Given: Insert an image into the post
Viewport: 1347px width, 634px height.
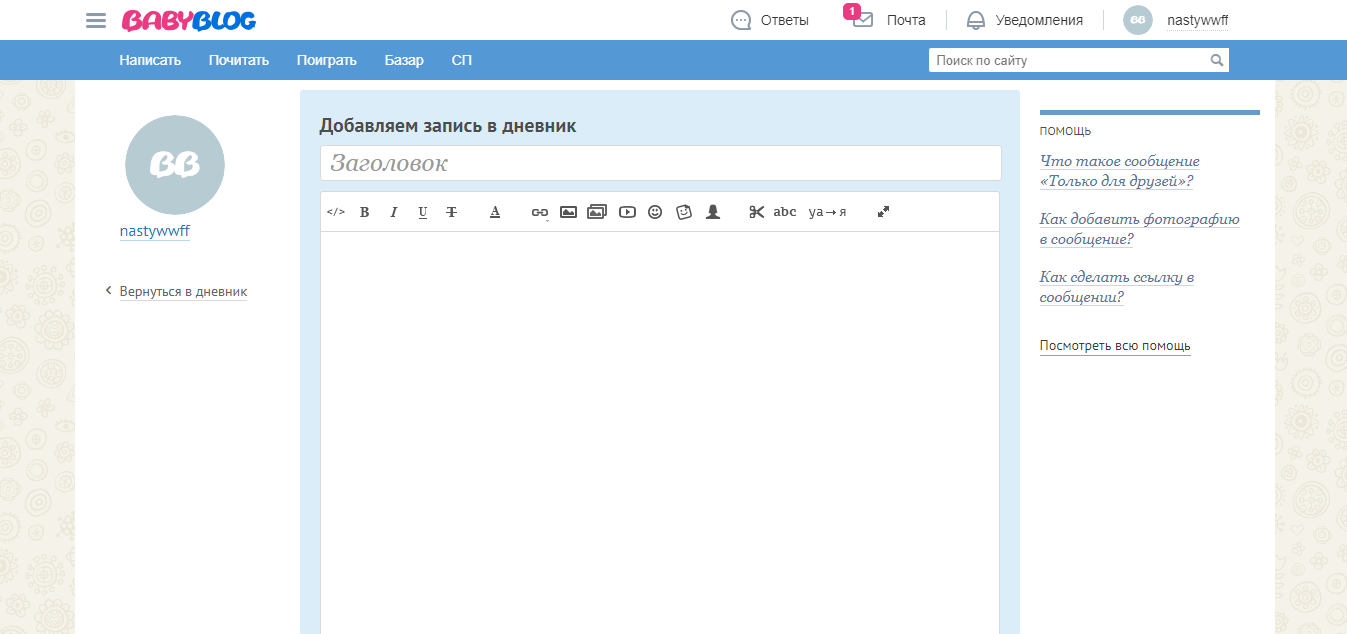Looking at the screenshot, I should (568, 211).
